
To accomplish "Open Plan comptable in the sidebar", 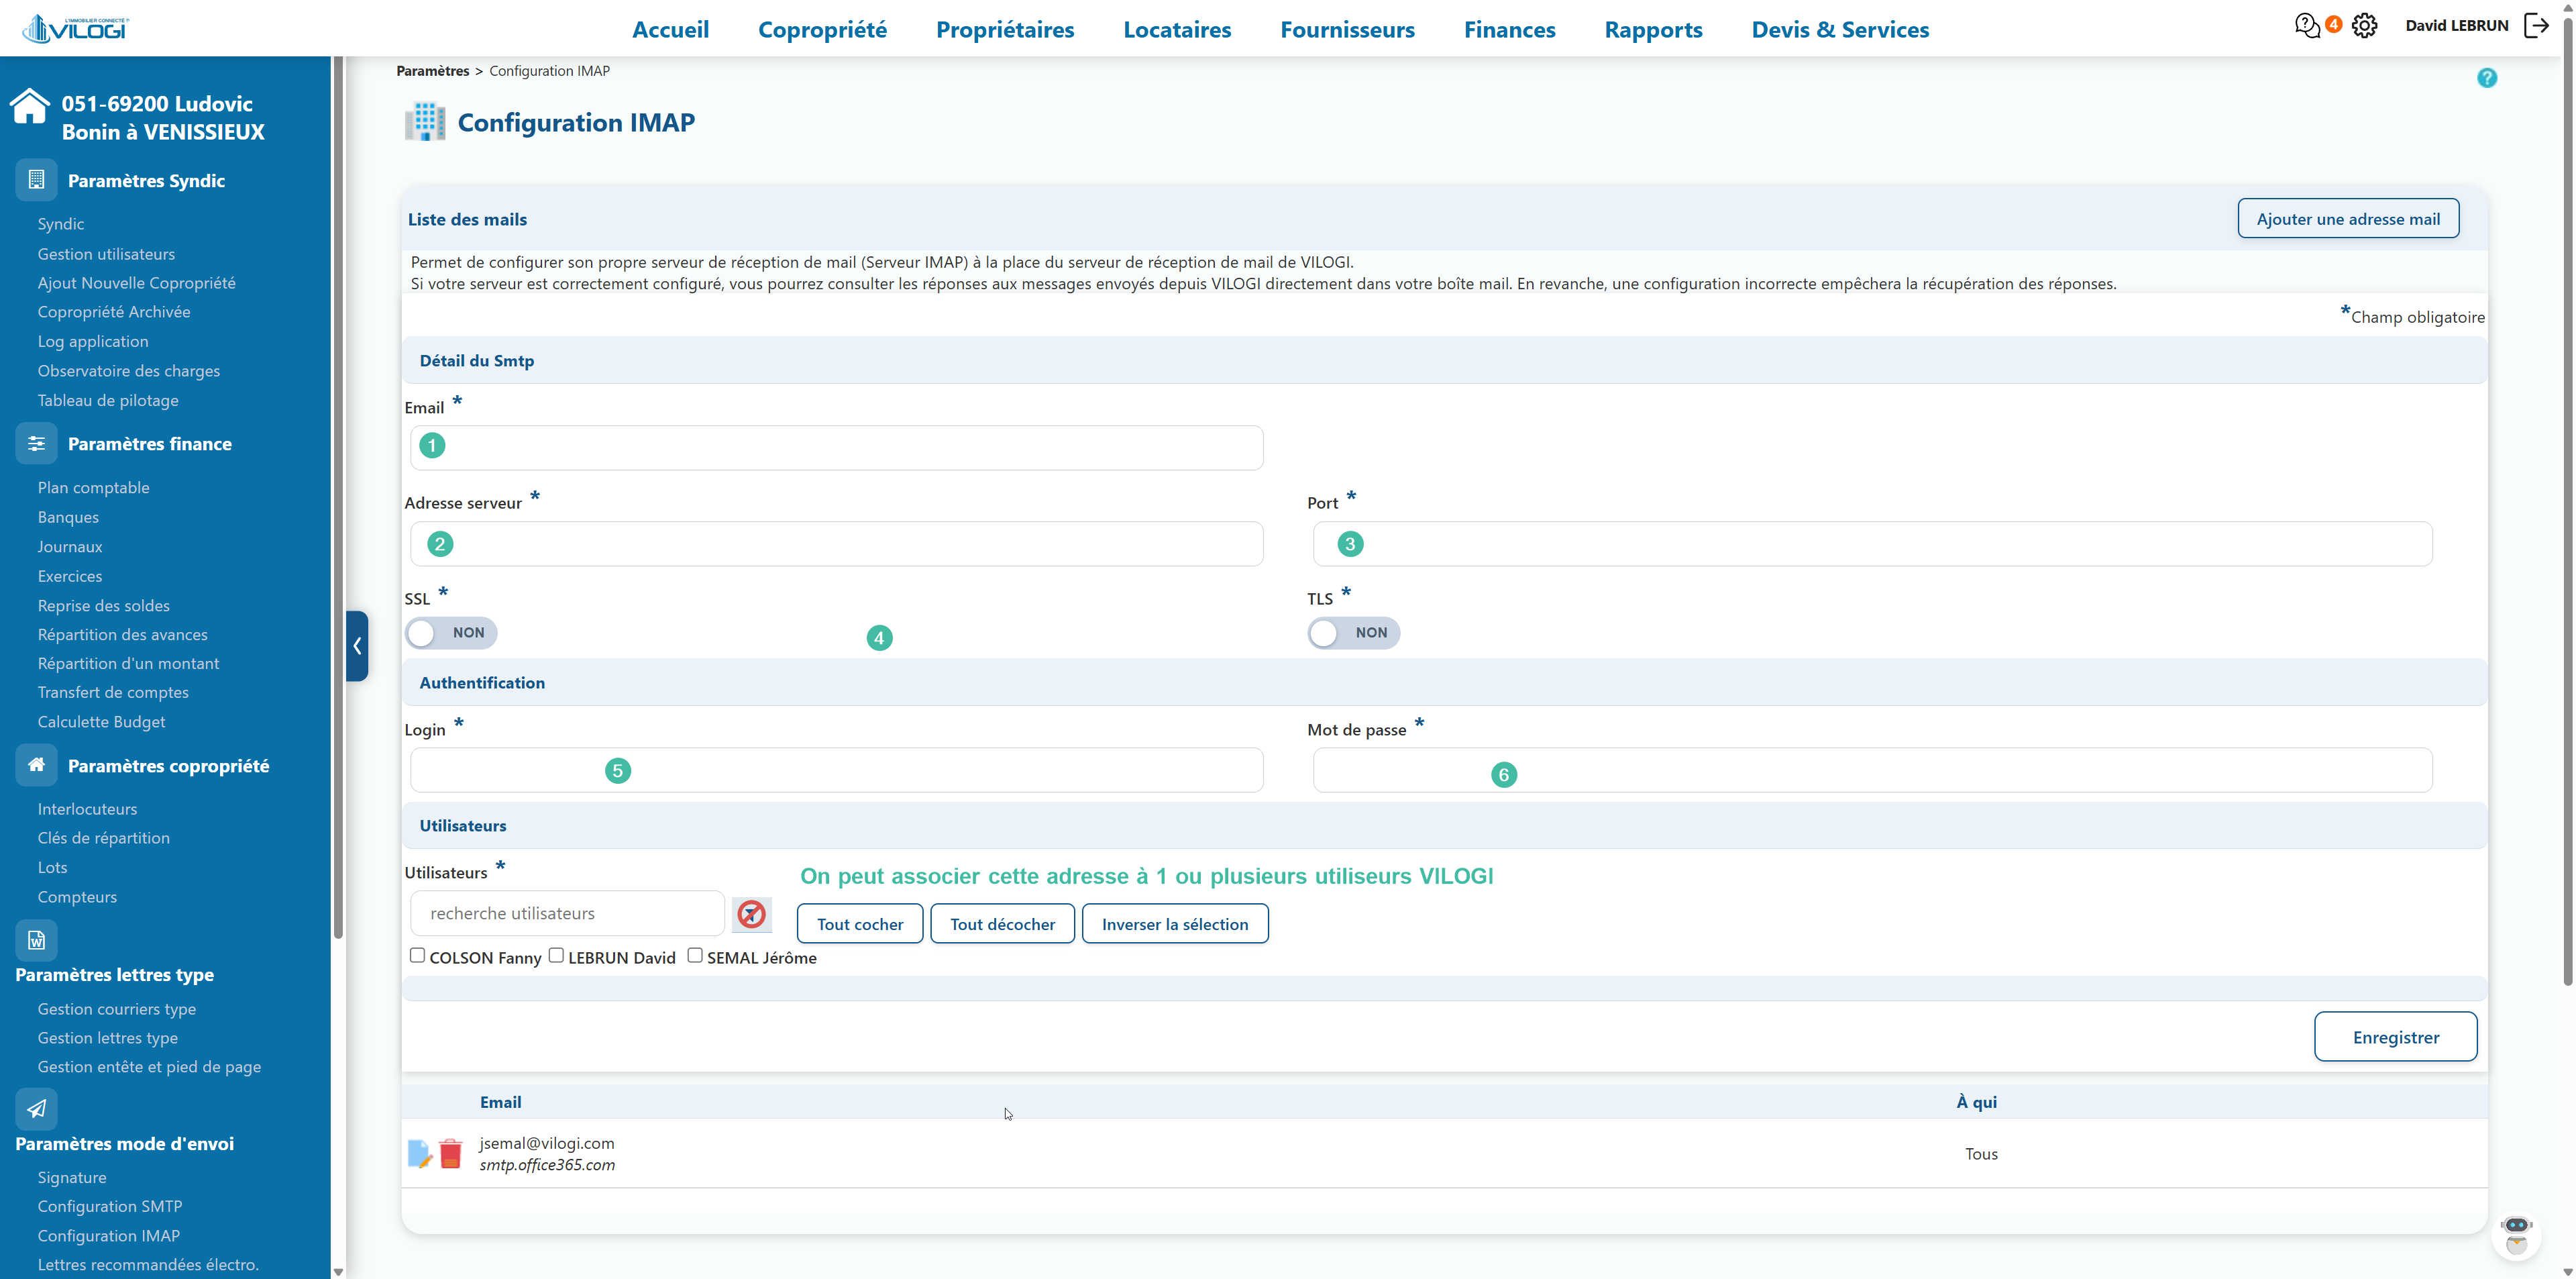I will click(x=94, y=488).
